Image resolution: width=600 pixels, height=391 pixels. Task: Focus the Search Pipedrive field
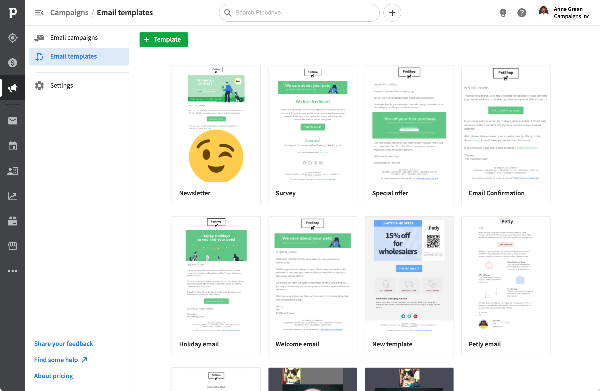point(299,13)
